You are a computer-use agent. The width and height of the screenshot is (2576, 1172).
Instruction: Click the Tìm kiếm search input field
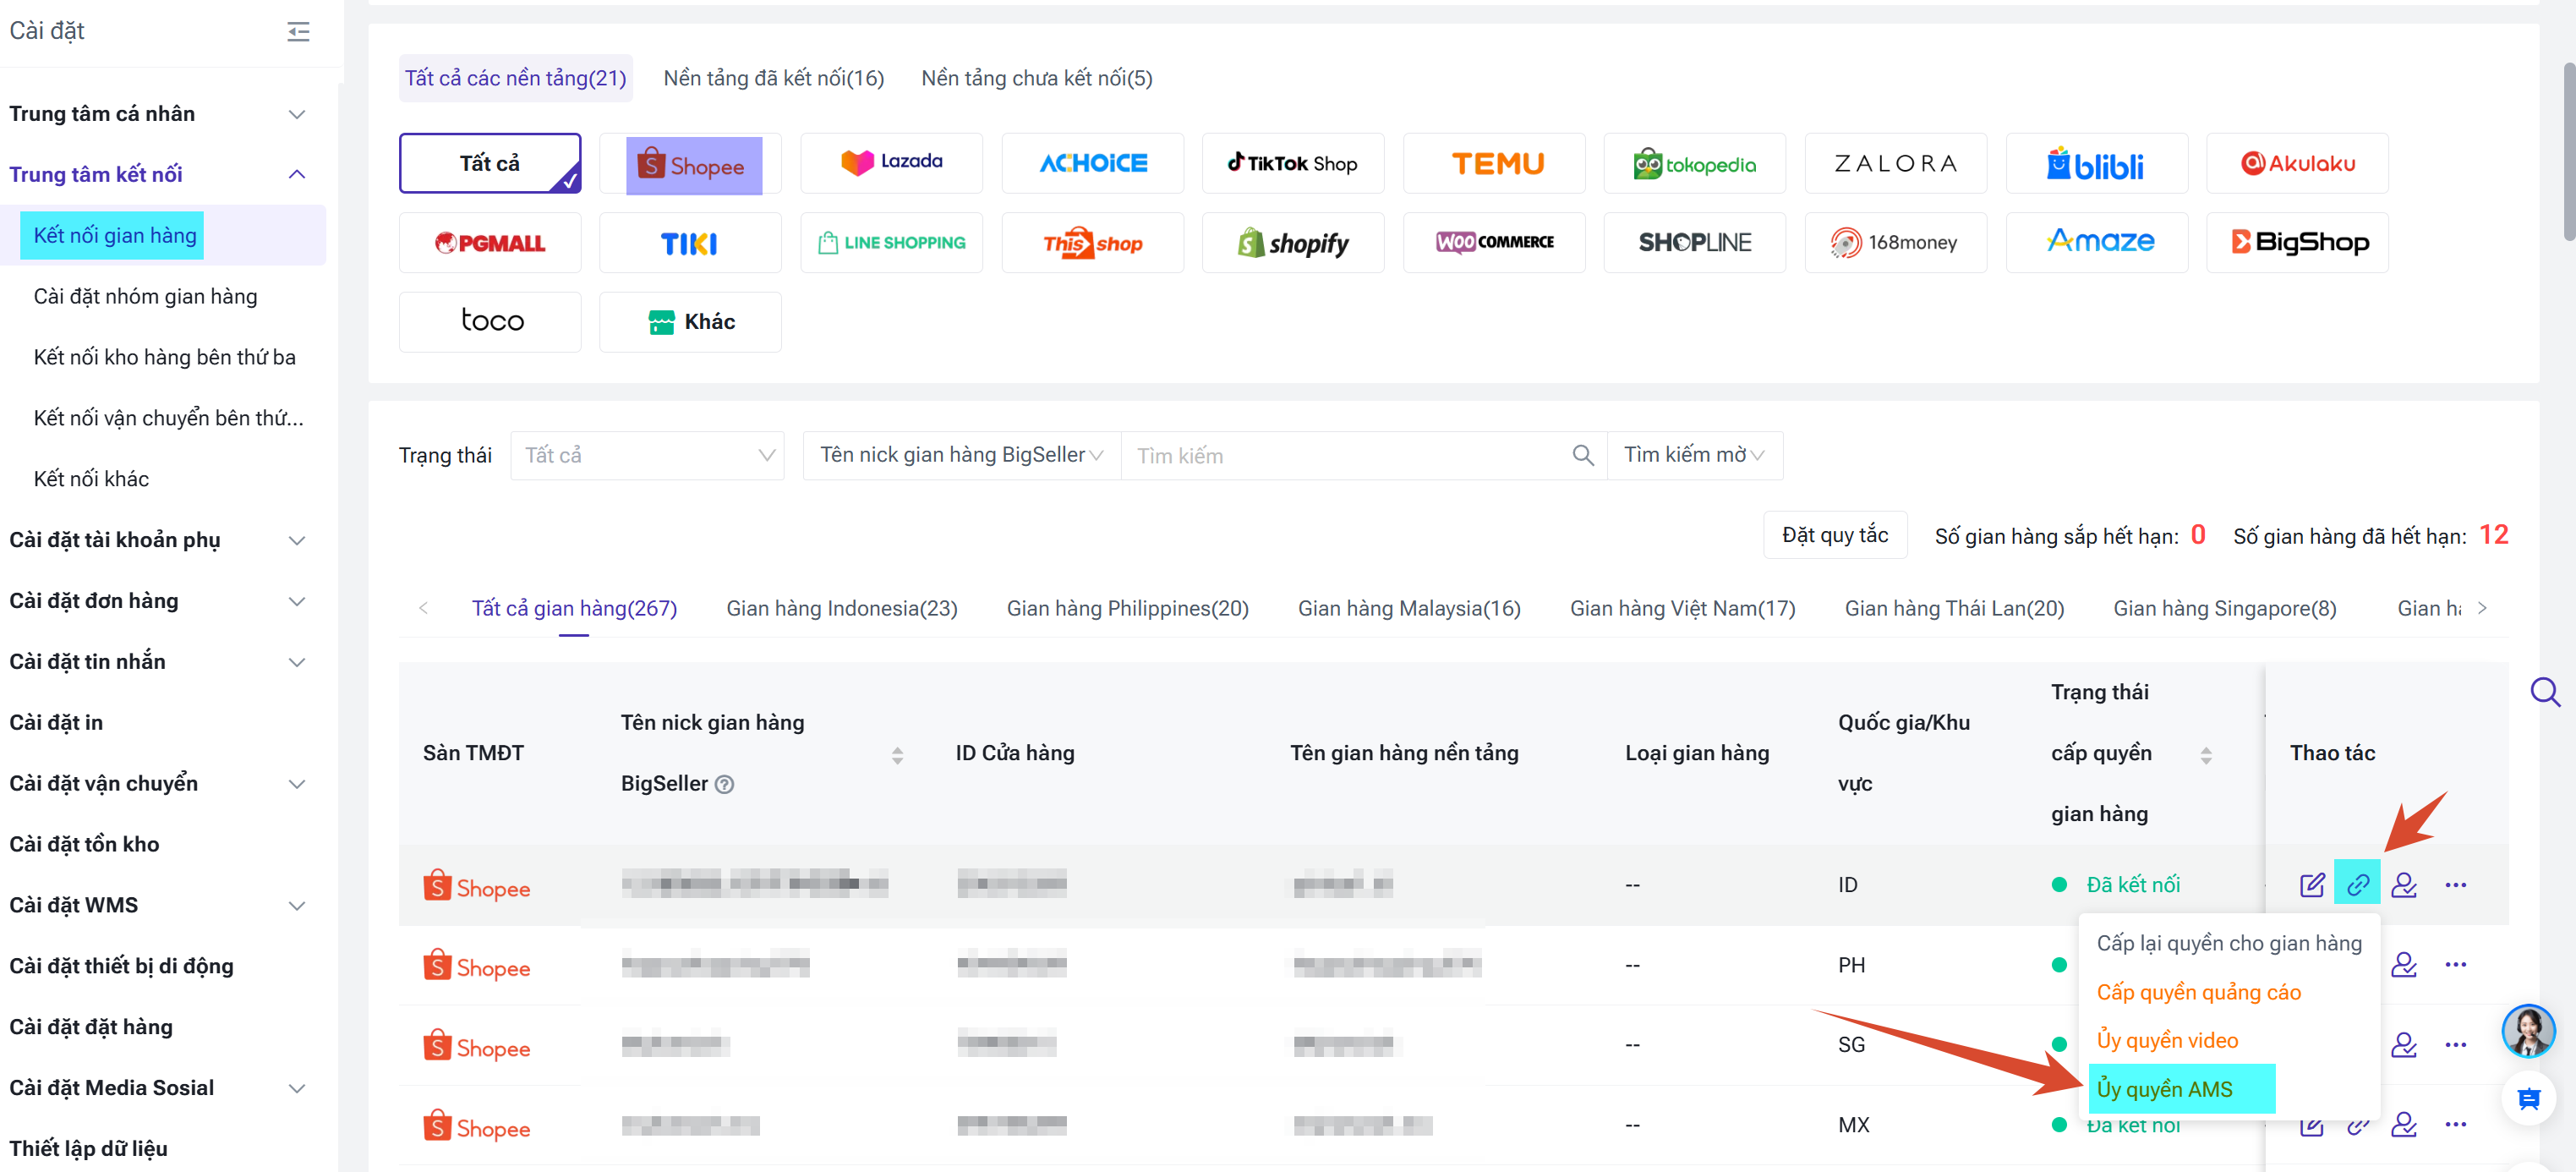(x=1346, y=456)
